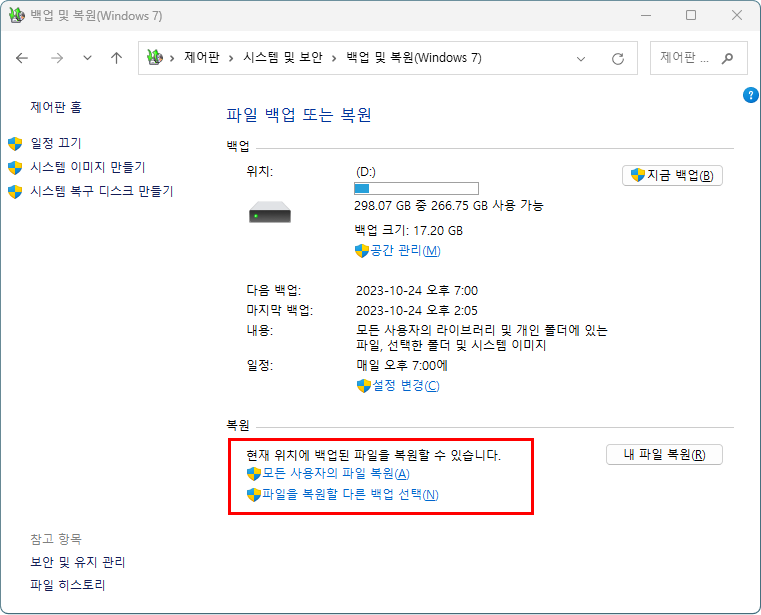Click the Control Panel icon in address bar
The width and height of the screenshot is (761, 615).
coord(154,58)
